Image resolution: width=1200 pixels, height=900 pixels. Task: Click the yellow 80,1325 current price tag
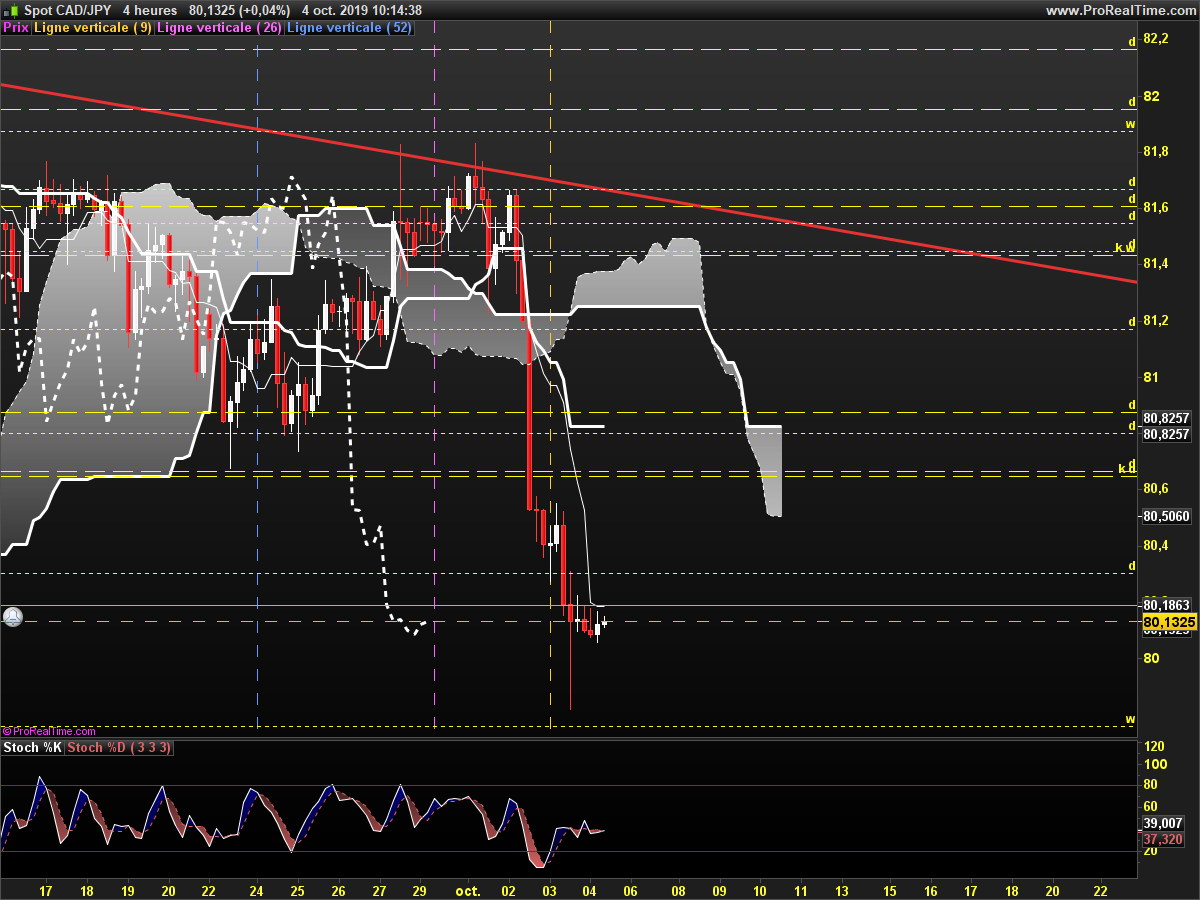pos(1169,622)
